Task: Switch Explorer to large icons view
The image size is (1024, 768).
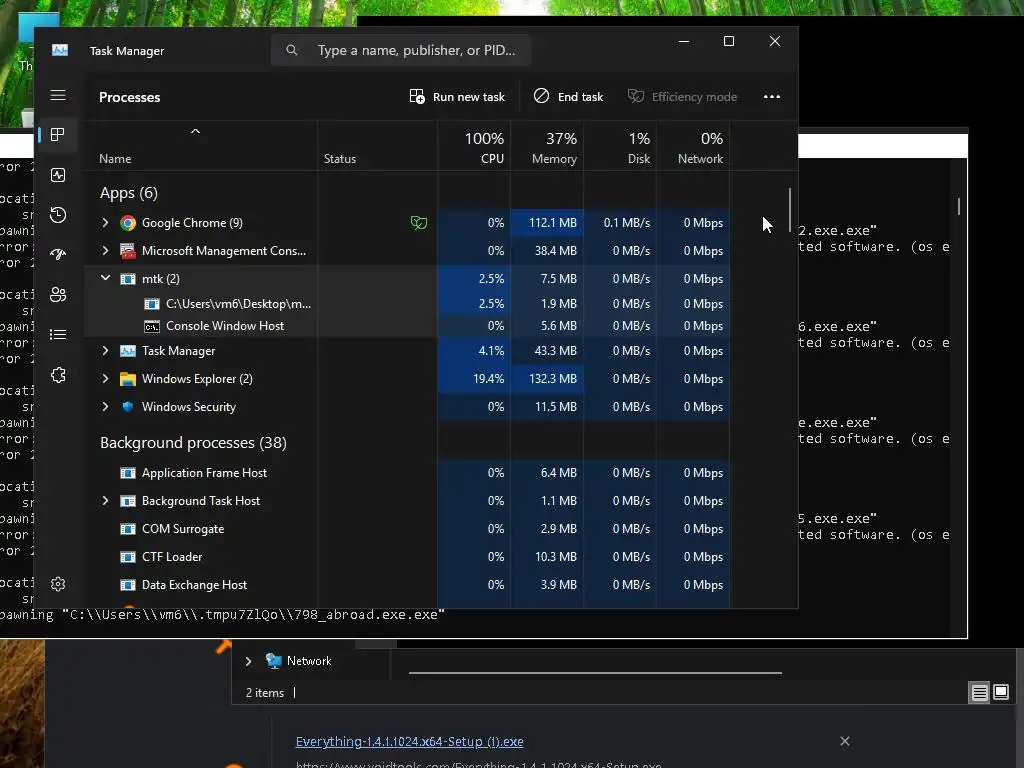Action: click(1000, 692)
